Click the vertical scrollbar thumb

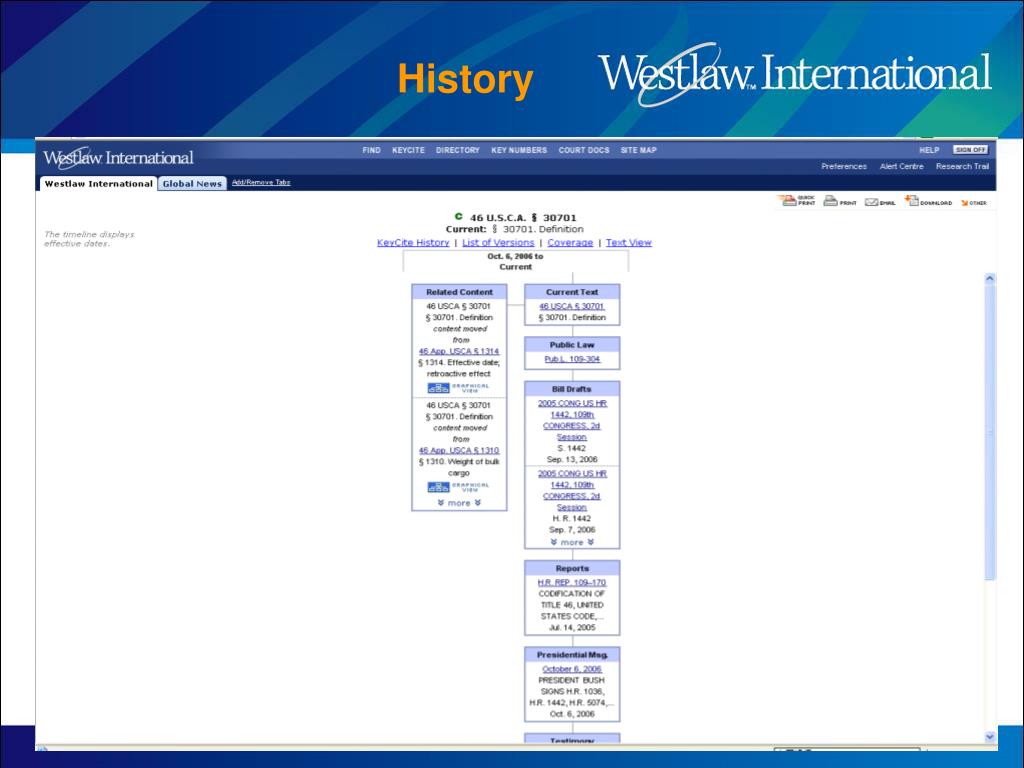click(989, 432)
